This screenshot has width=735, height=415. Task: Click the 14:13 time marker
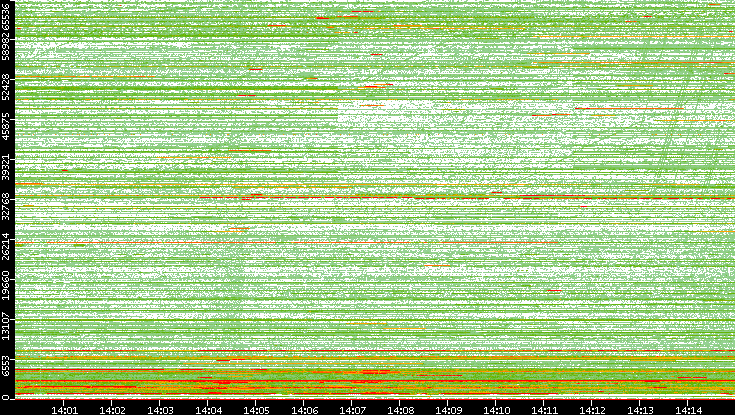(x=641, y=409)
